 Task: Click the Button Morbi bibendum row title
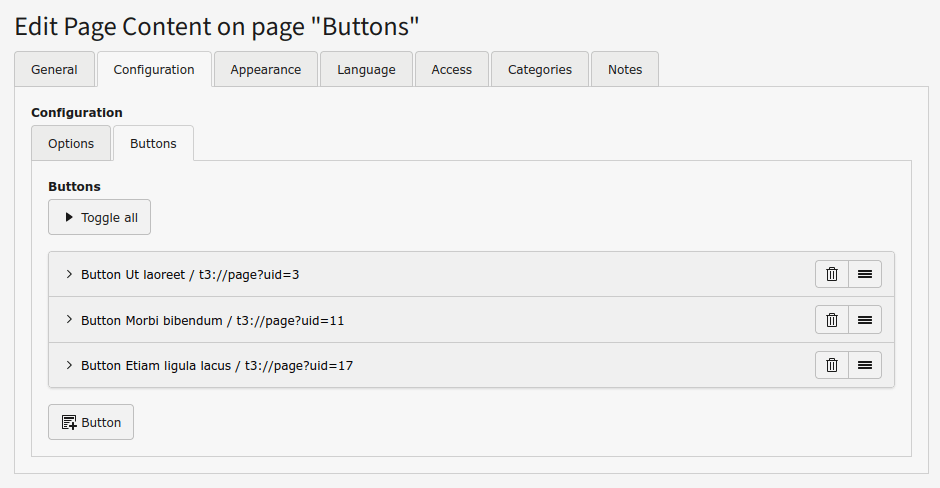coord(212,321)
